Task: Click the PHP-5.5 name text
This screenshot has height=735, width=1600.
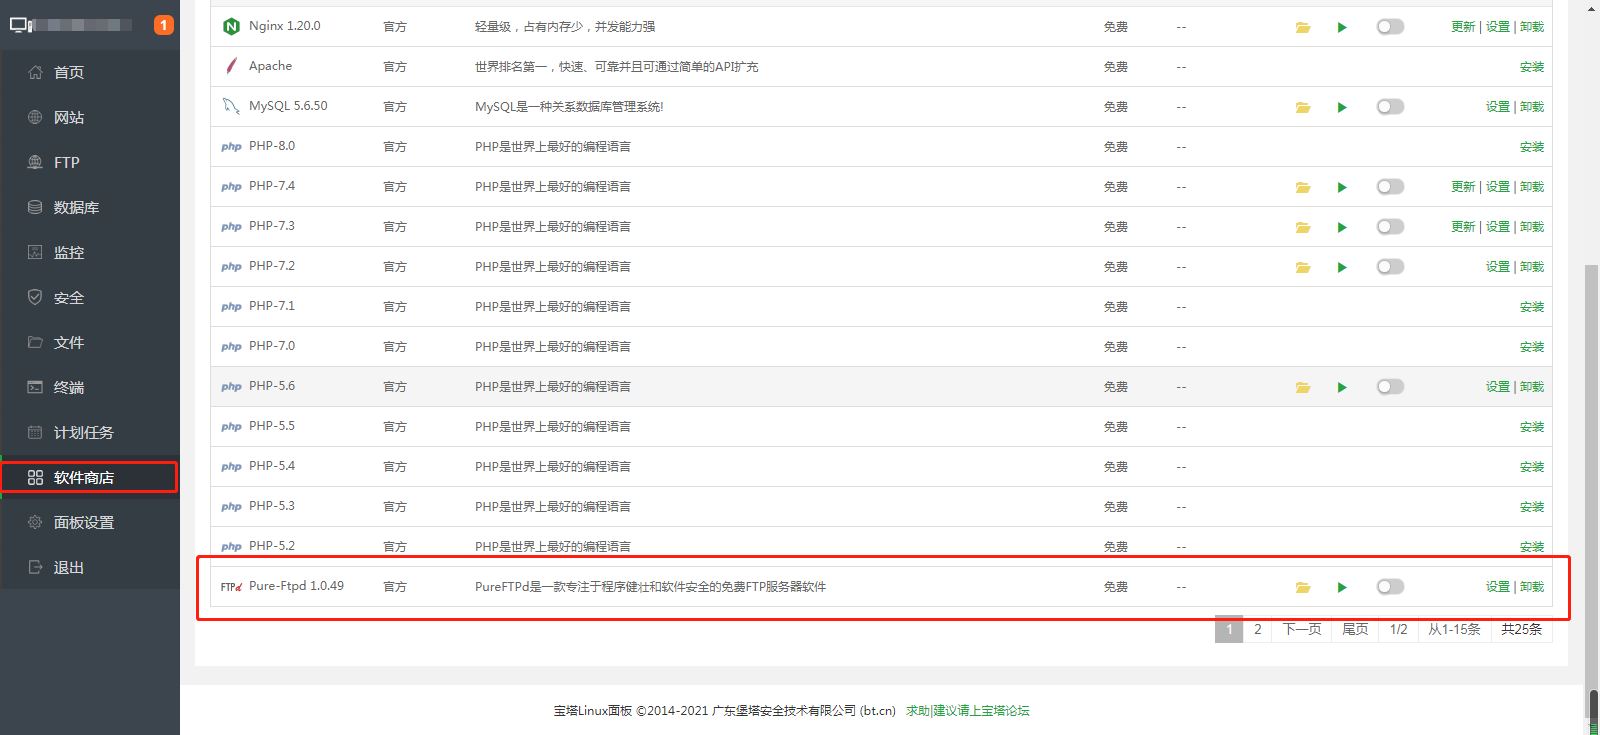Action: [x=272, y=426]
